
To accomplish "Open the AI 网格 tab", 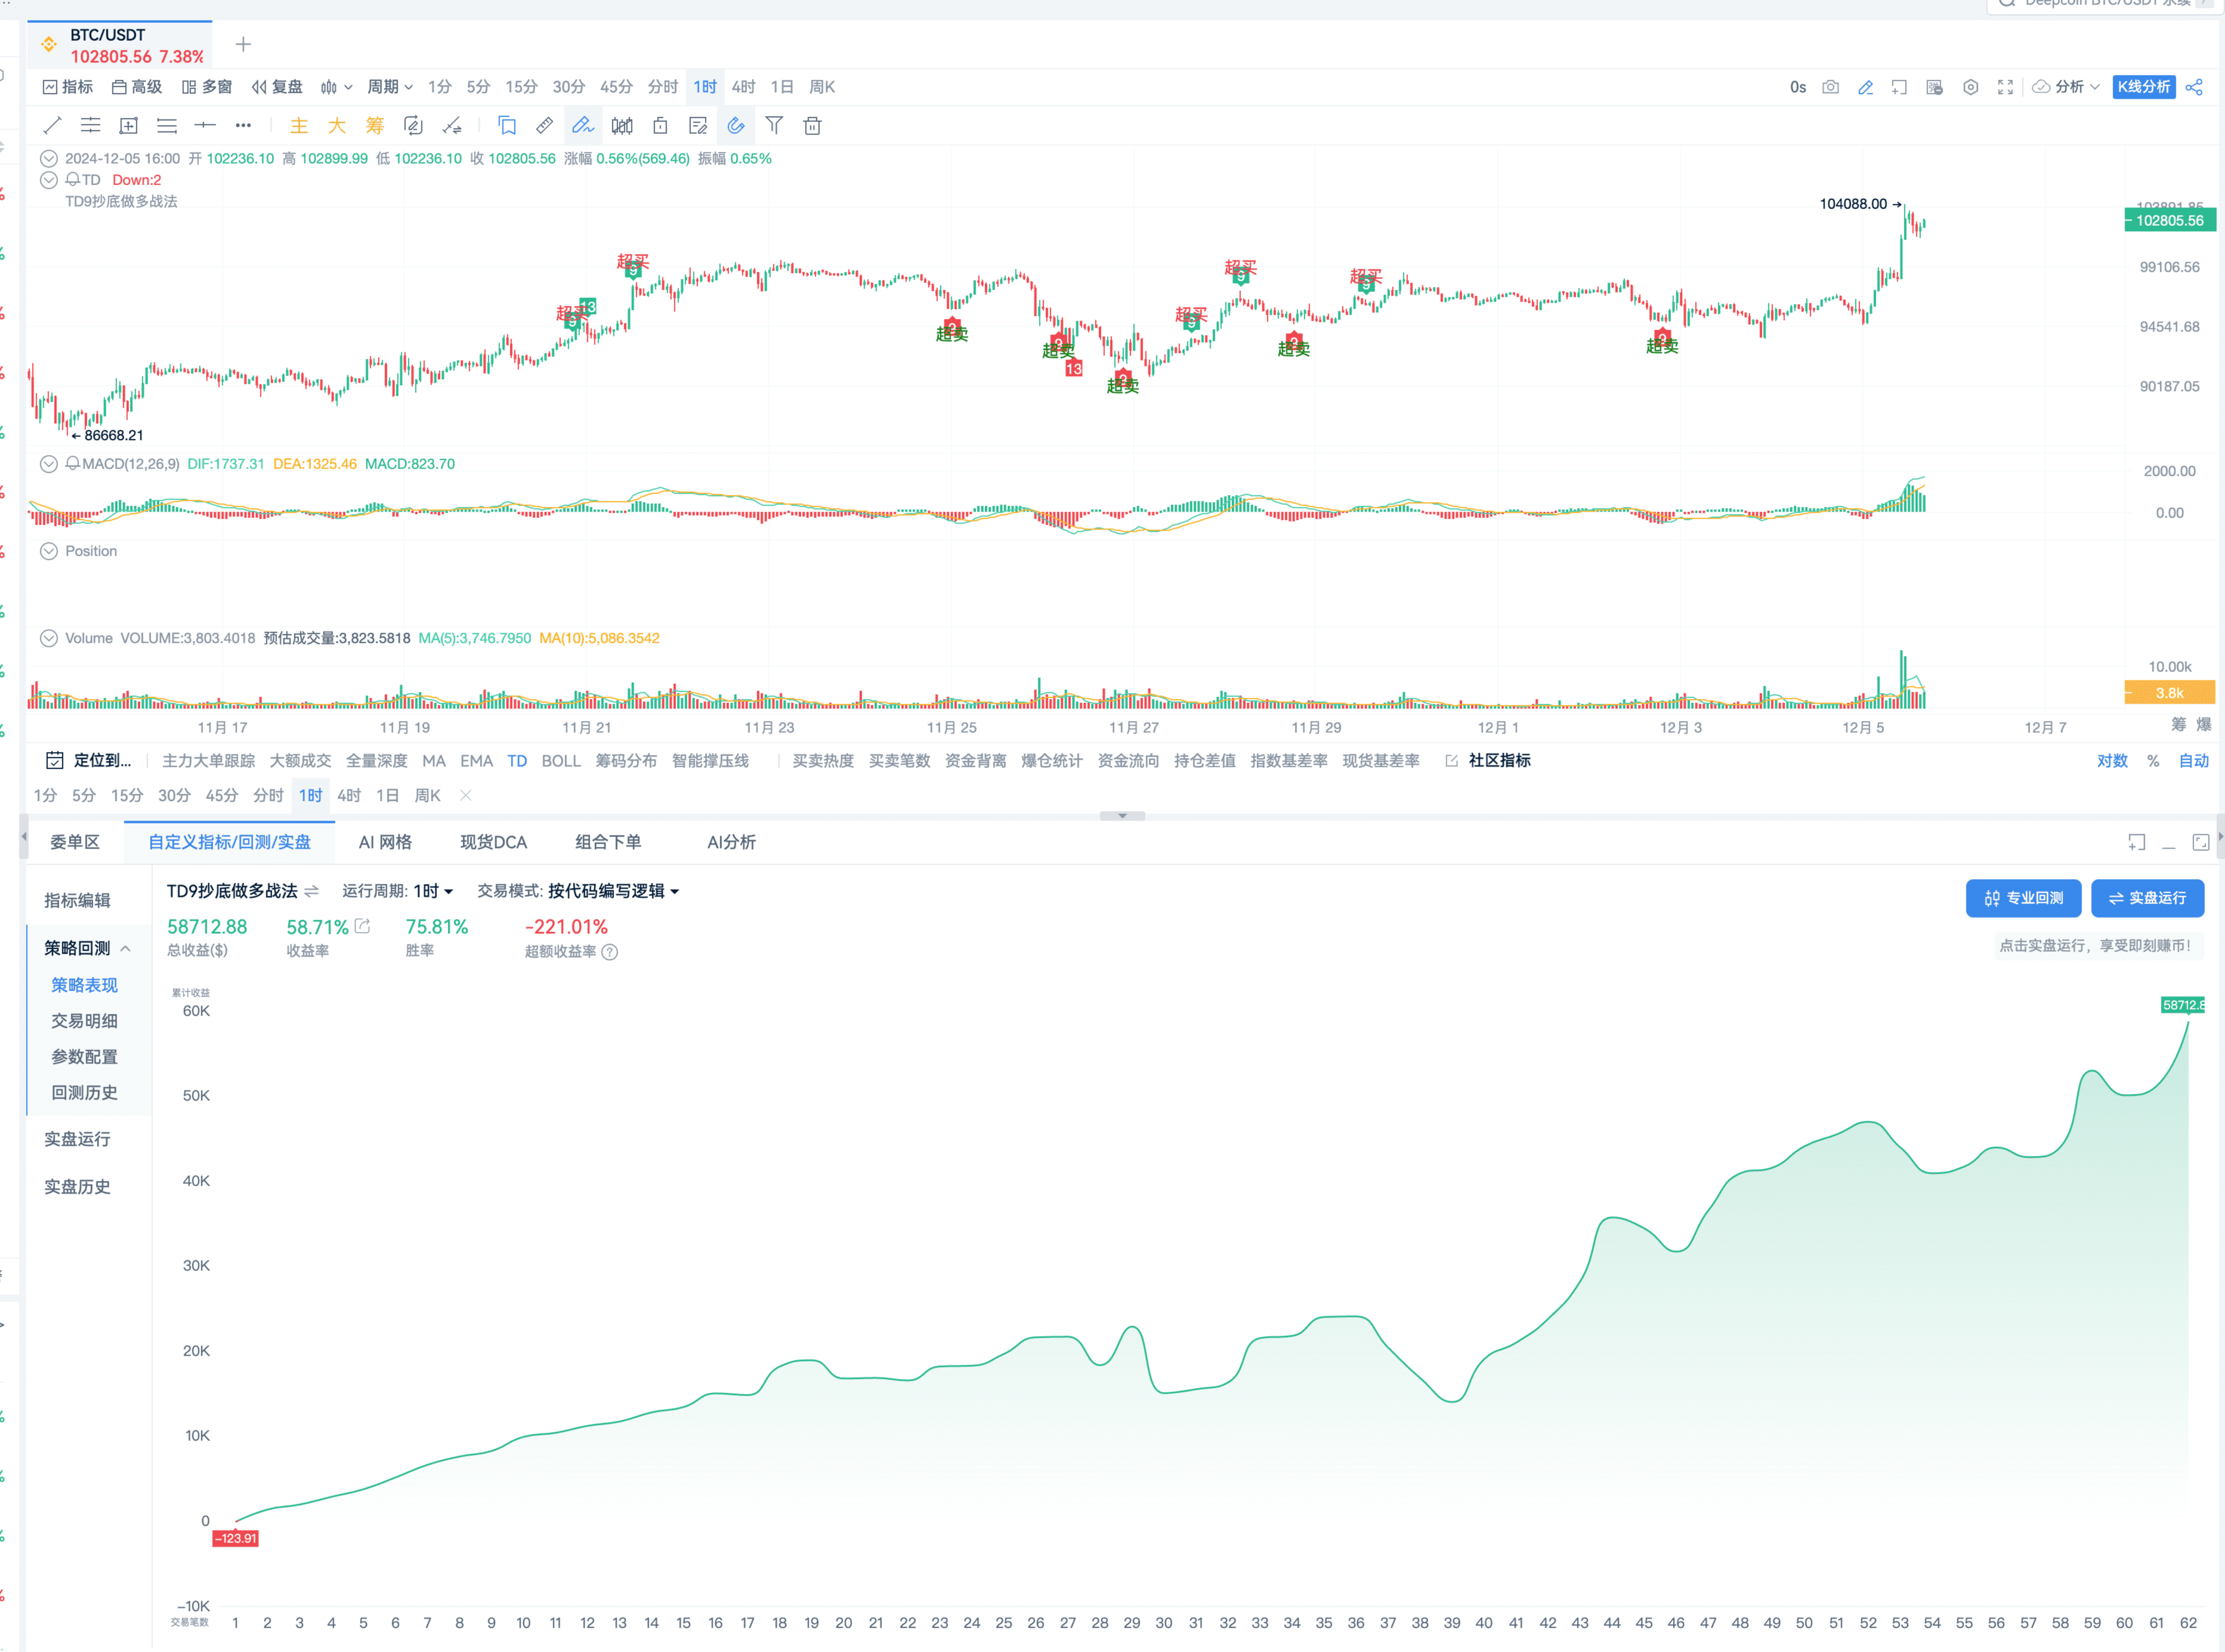I will coord(385,842).
